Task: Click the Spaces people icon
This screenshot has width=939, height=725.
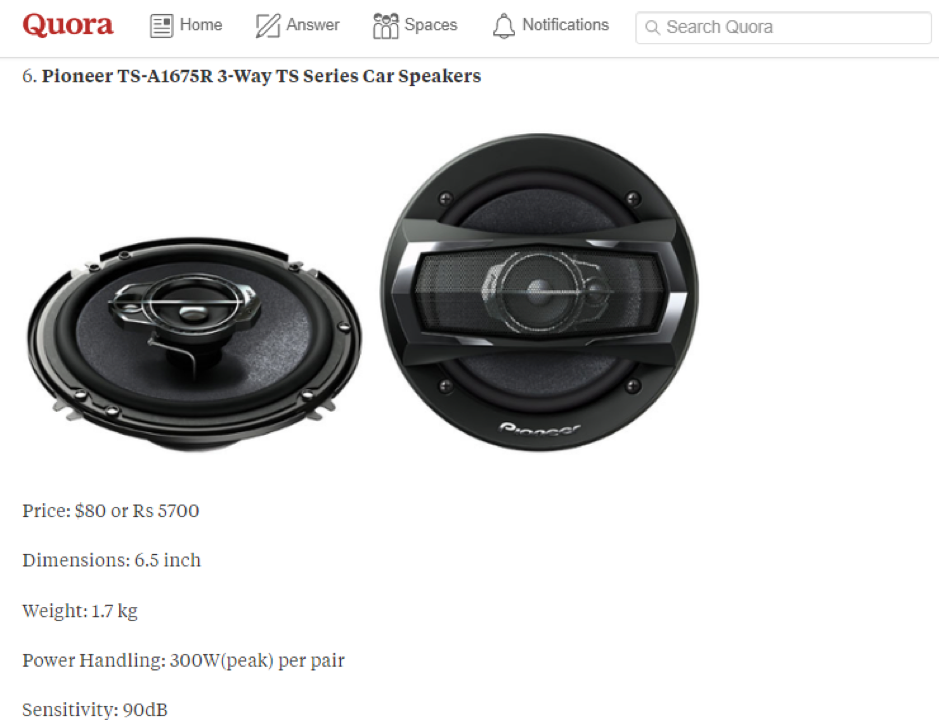Action: (385, 26)
